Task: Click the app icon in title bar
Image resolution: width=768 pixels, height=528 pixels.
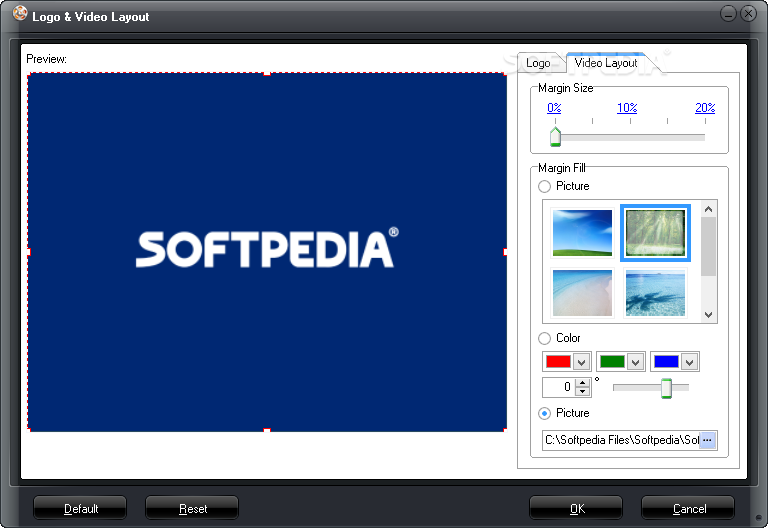Action: tap(20, 13)
